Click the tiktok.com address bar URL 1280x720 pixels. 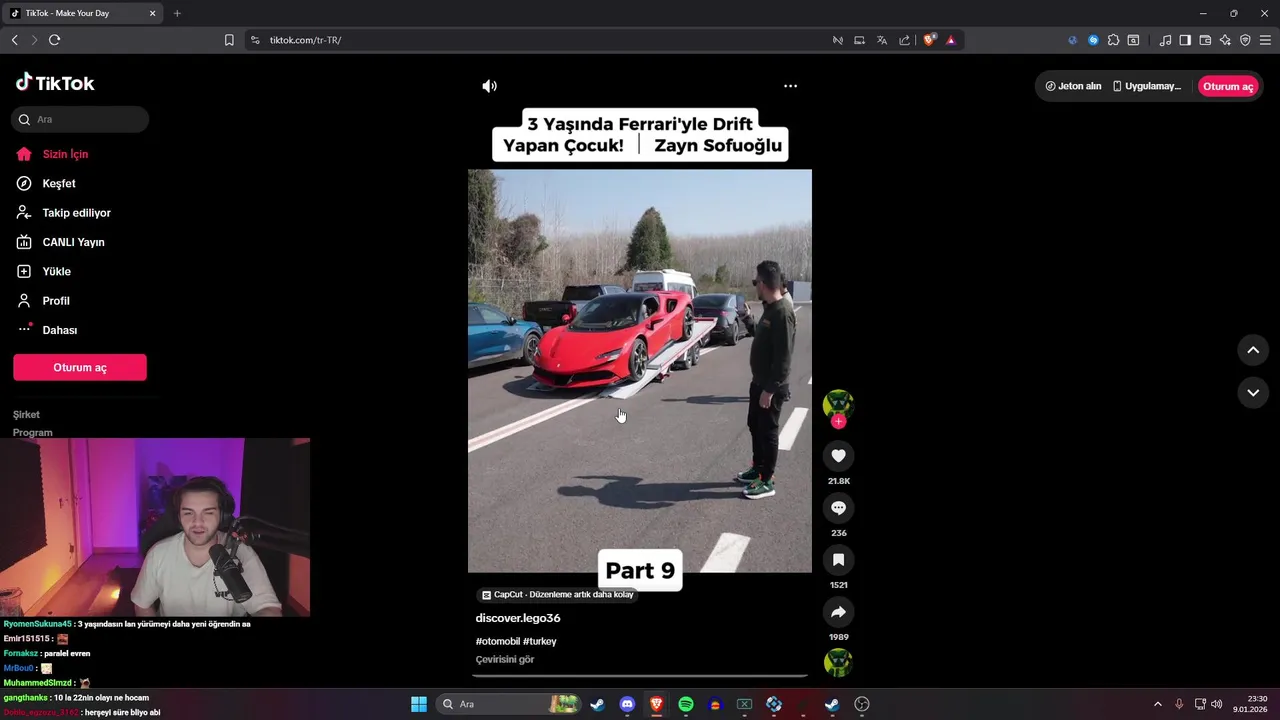coord(305,40)
